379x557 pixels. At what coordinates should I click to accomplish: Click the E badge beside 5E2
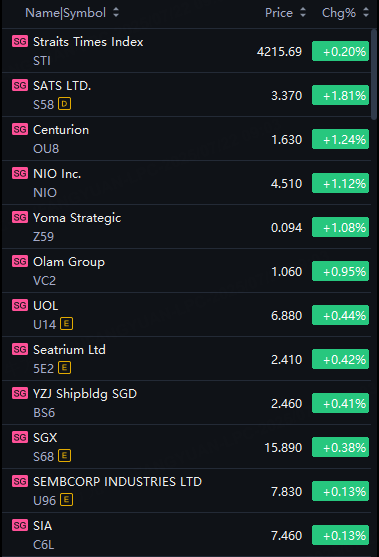point(64,368)
